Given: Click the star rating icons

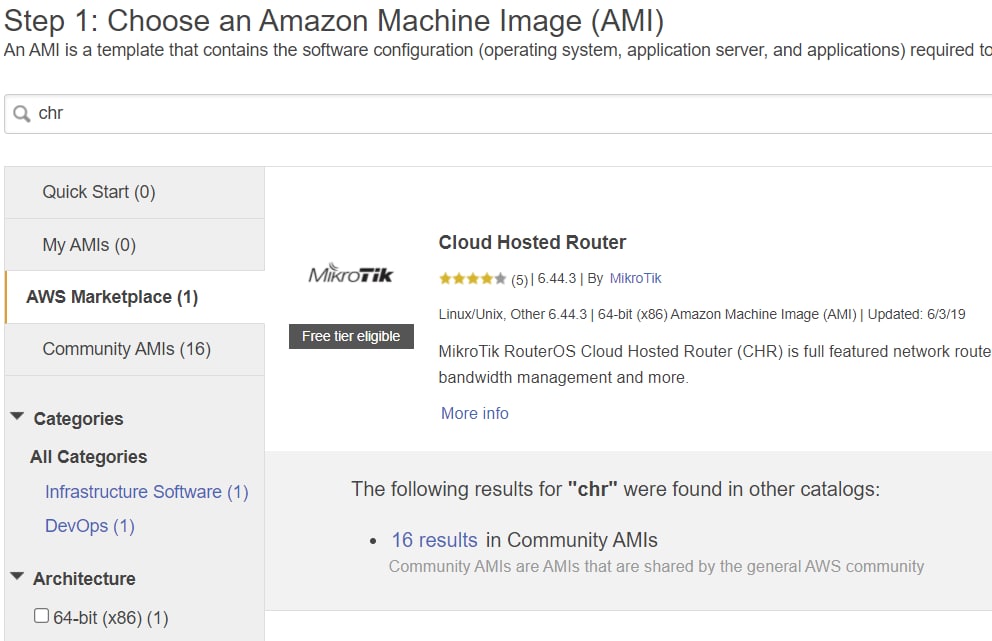Looking at the screenshot, I should pos(473,278).
